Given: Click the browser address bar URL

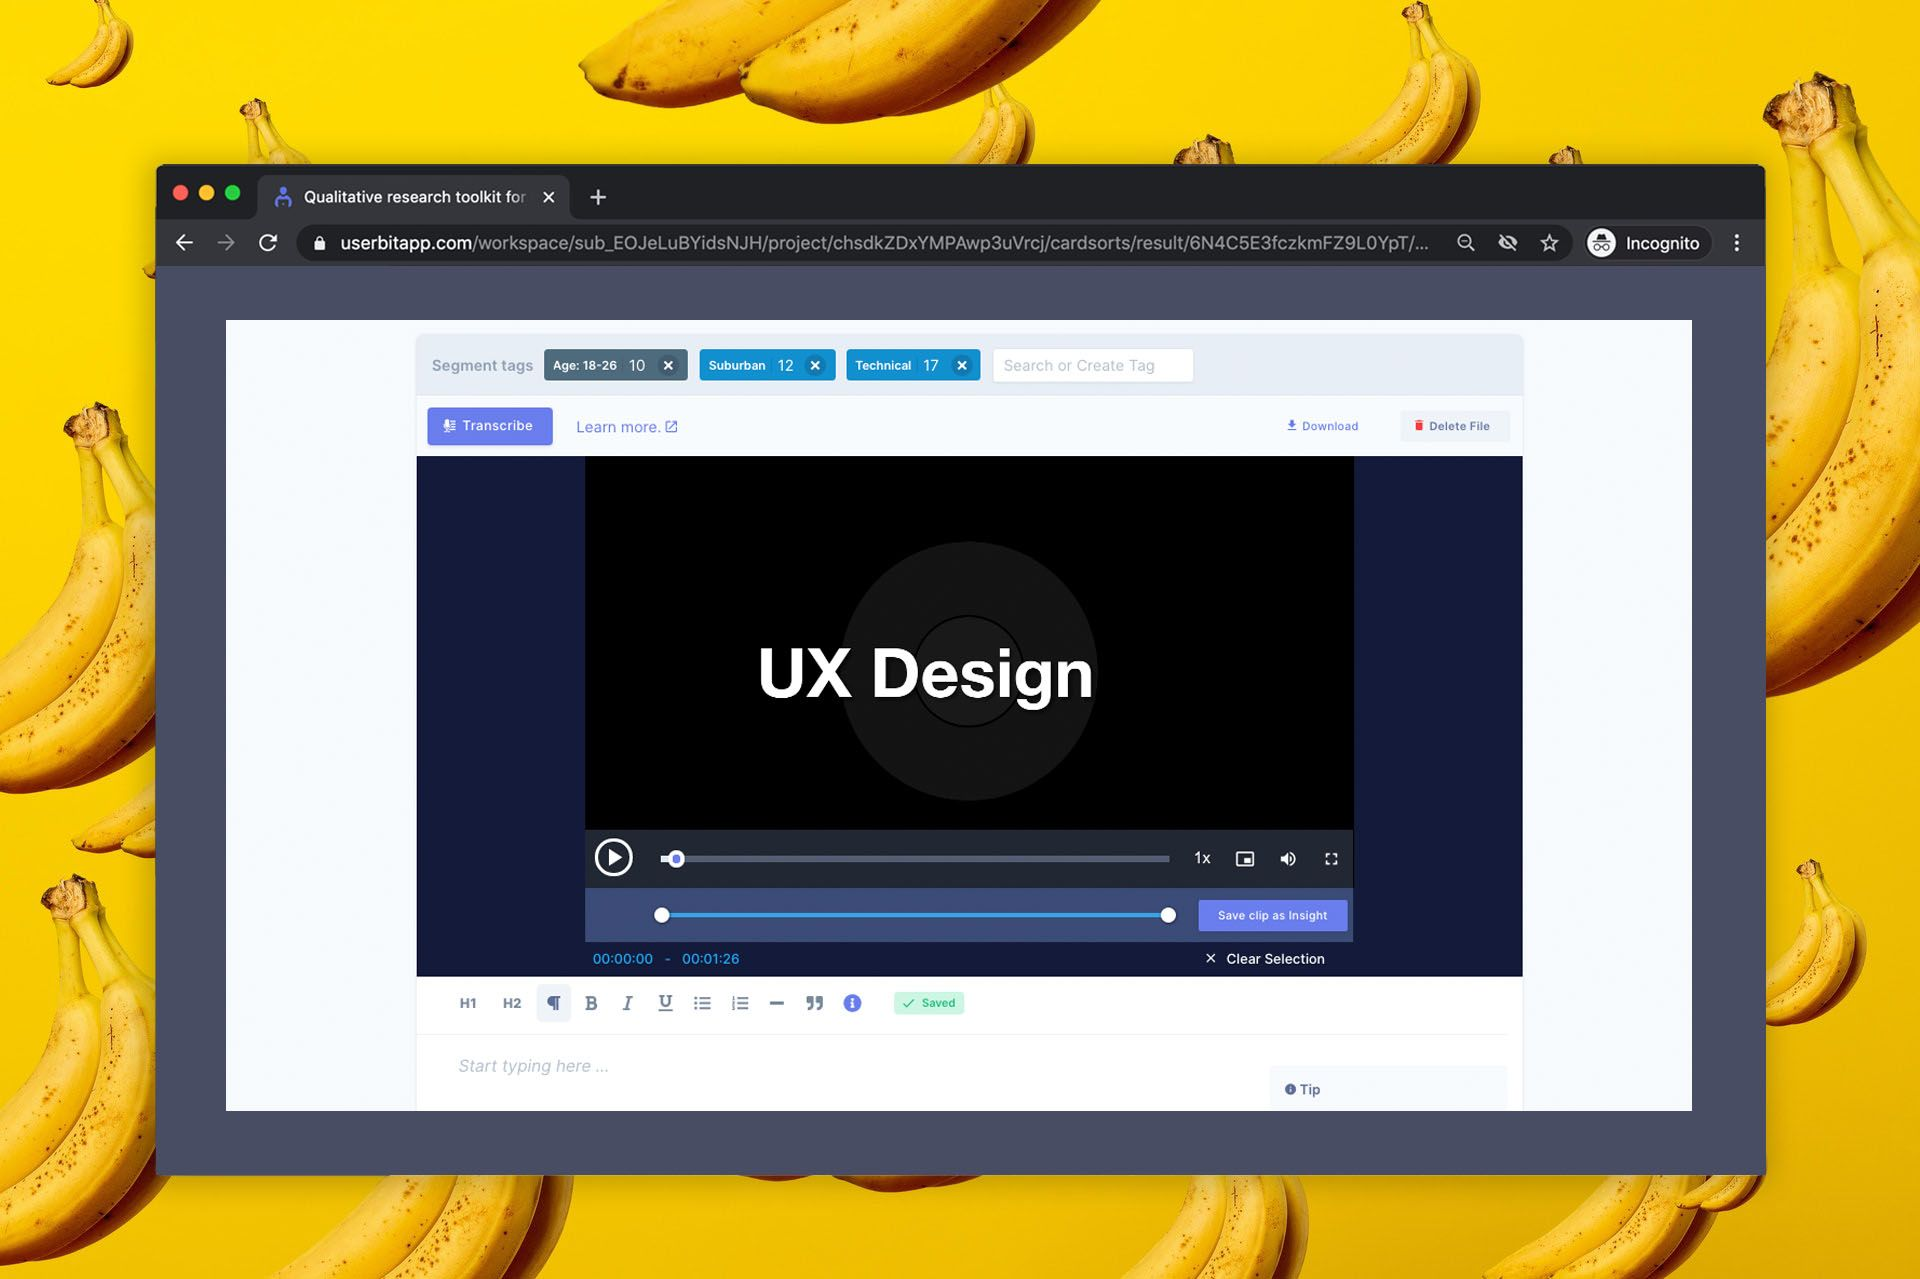Looking at the screenshot, I should click(884, 243).
